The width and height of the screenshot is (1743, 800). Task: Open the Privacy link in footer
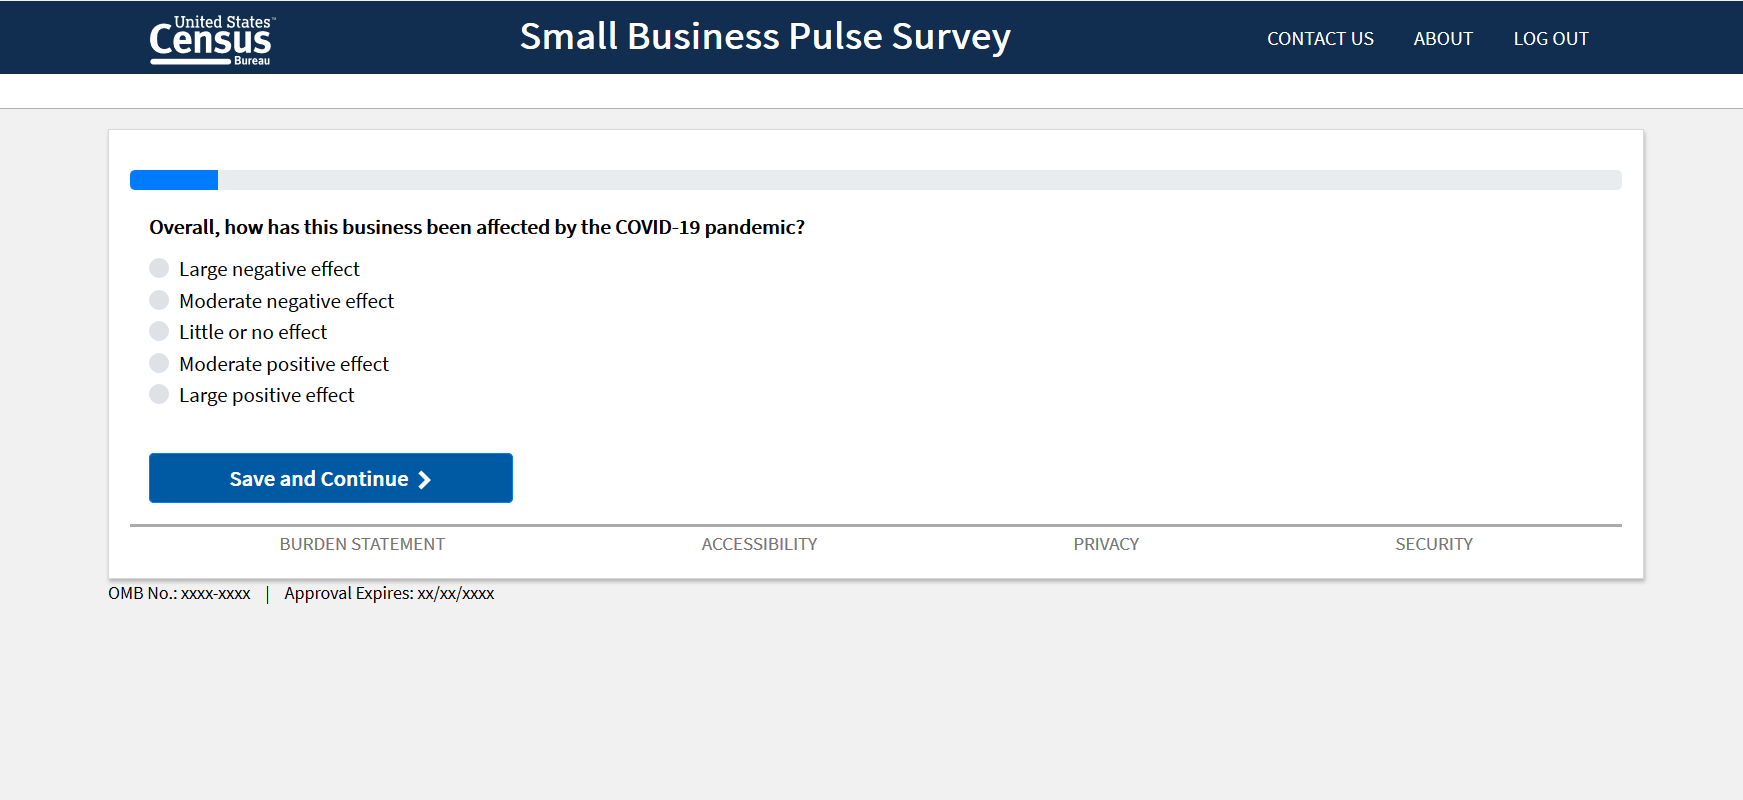(1106, 544)
